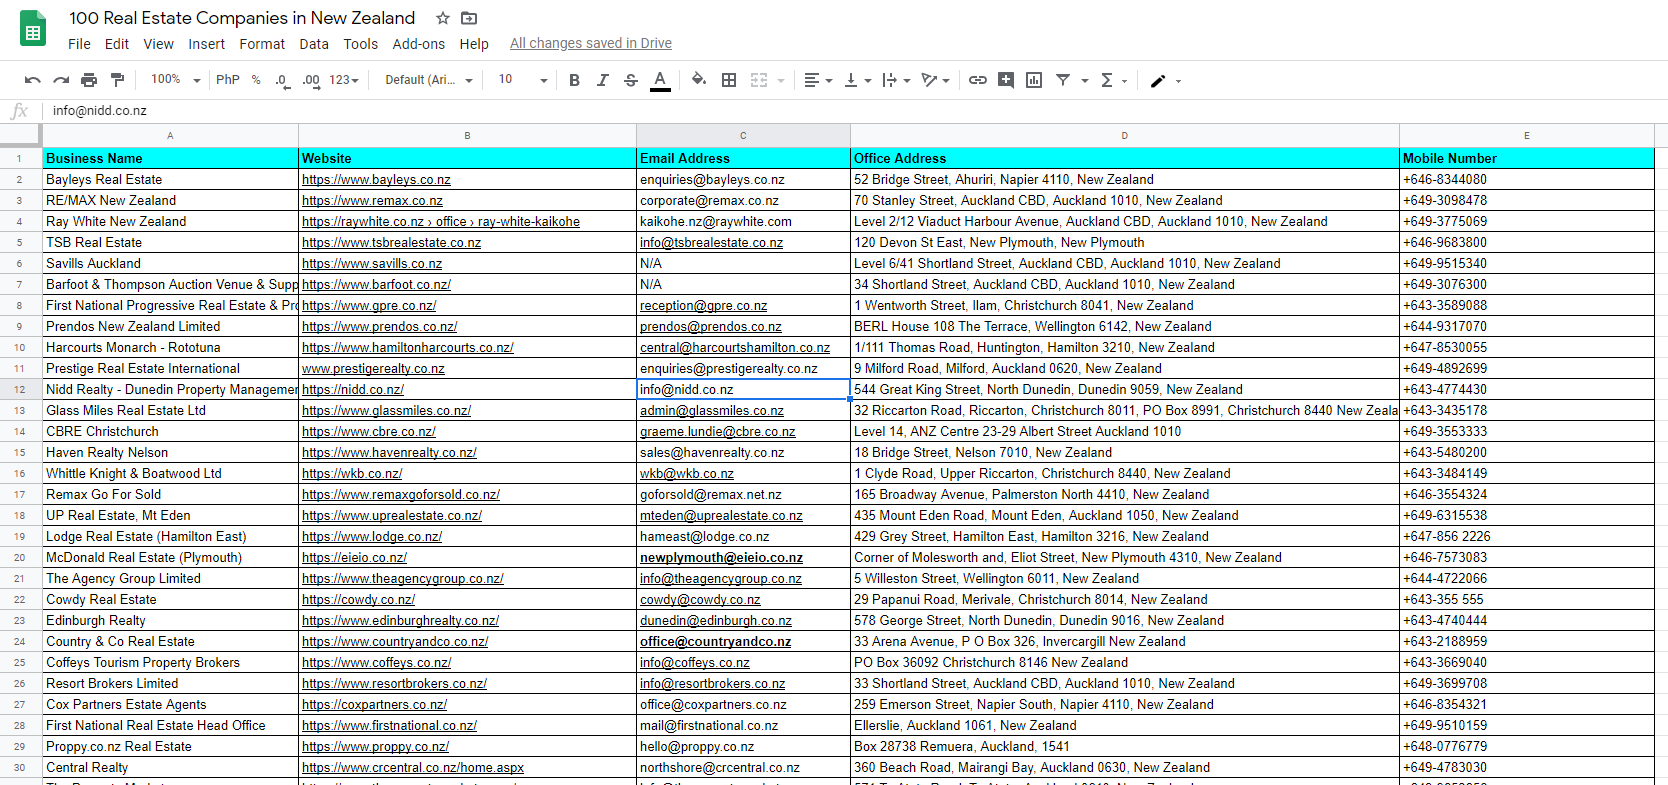Open the Functions sigma dropdown
Screen dimensions: 1668x785
click(x=1113, y=80)
